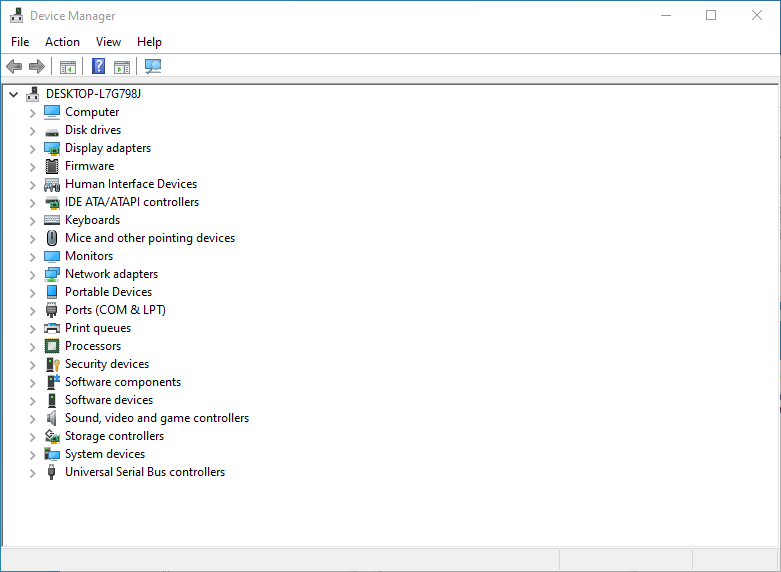
Task: Click the DESKTOP-L7G798J computer icon
Action: [x=33, y=94]
